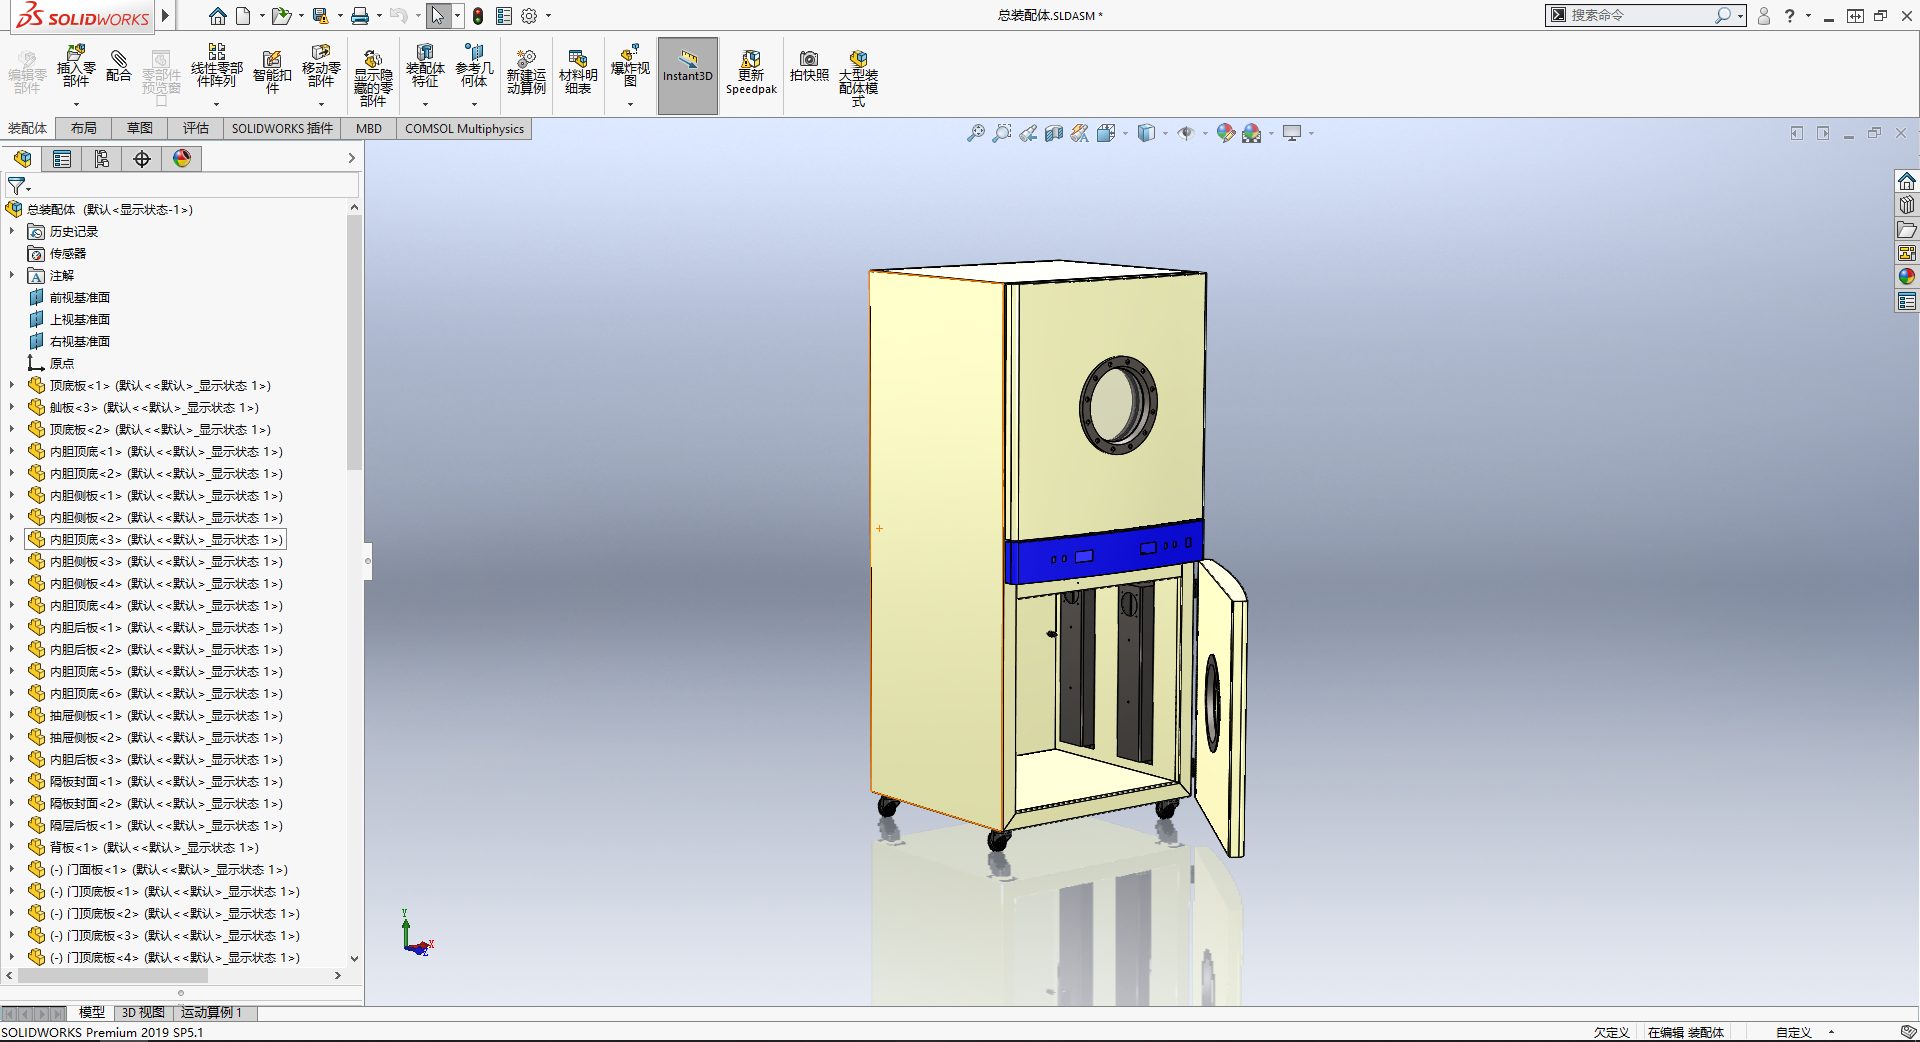Switch to 布局 ribbon tab
Viewport: 1920px width, 1042px height.
84,128
